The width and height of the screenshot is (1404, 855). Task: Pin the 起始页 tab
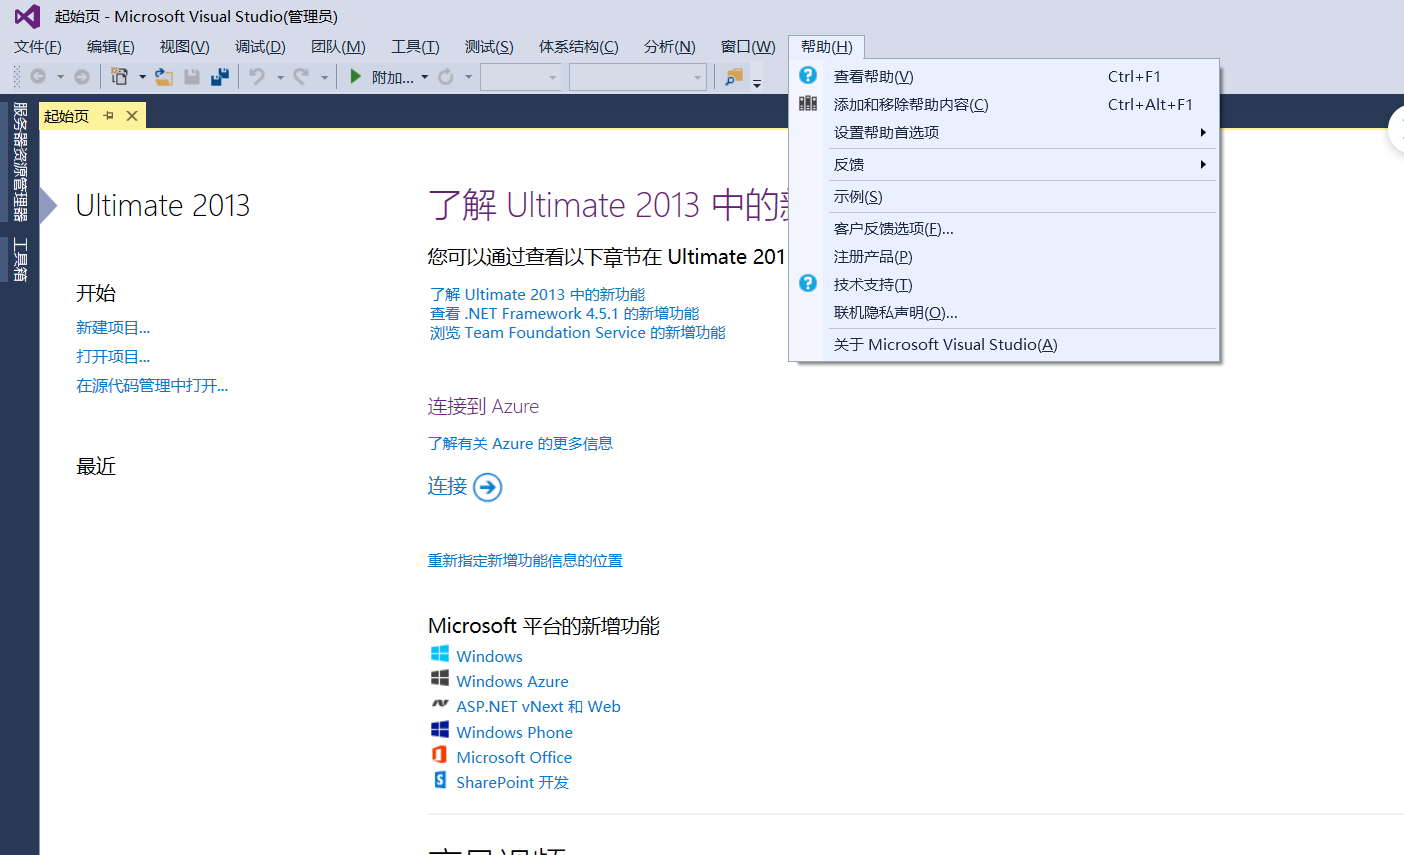pos(109,116)
